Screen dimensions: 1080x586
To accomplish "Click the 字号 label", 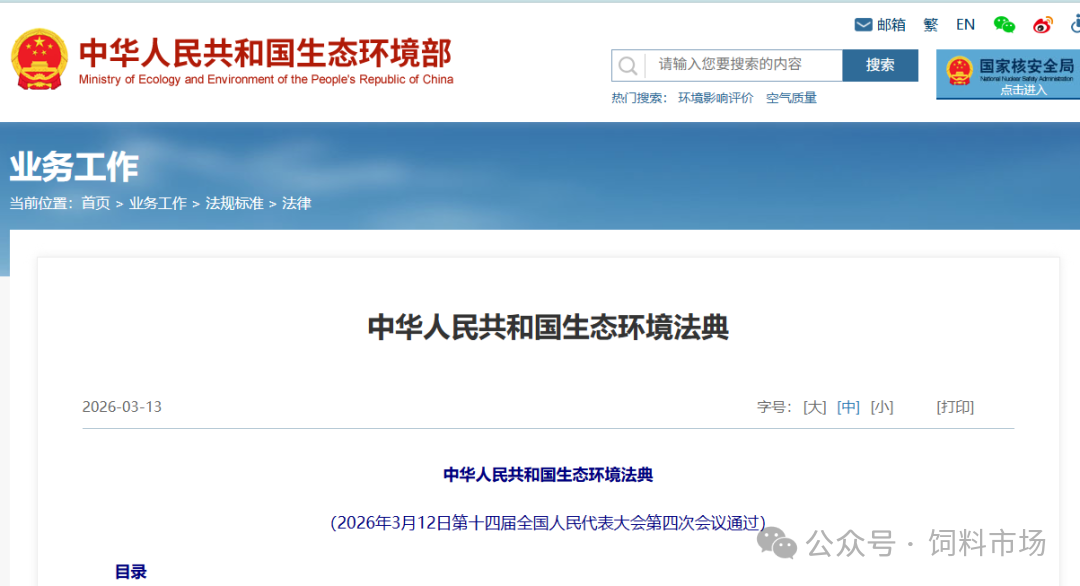I will pyautogui.click(x=774, y=407).
